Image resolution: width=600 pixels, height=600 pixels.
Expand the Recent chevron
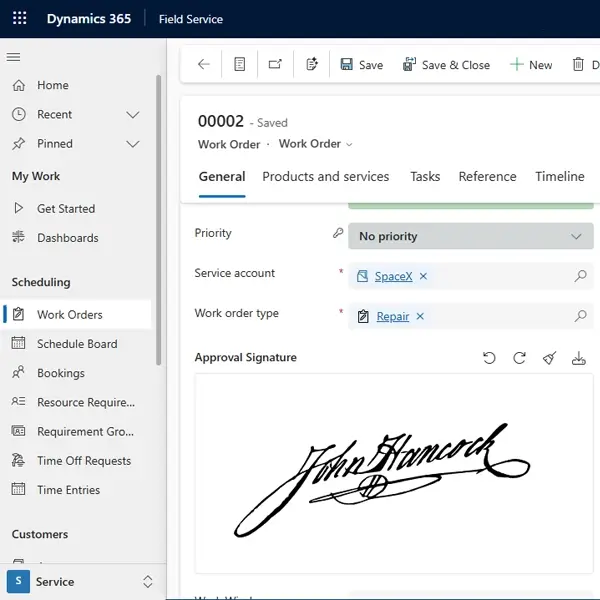(133, 114)
